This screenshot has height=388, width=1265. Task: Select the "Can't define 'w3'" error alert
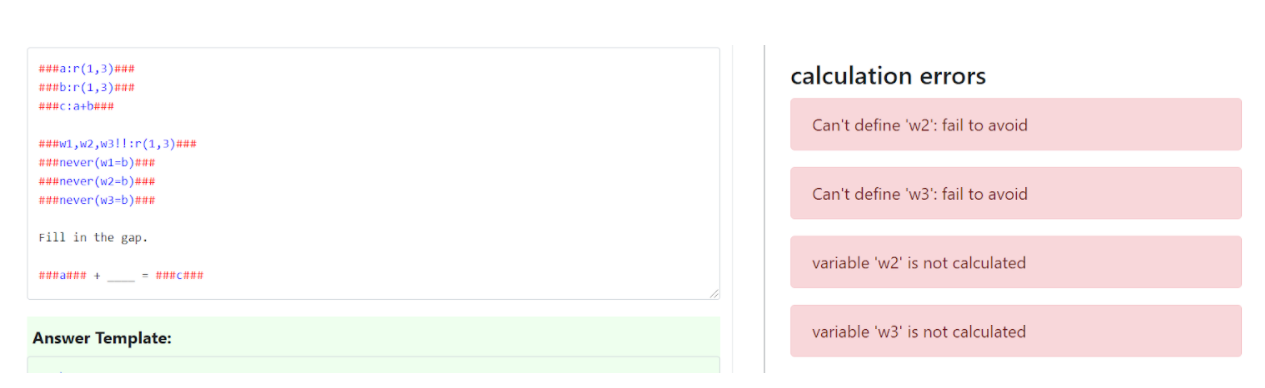(x=1016, y=194)
